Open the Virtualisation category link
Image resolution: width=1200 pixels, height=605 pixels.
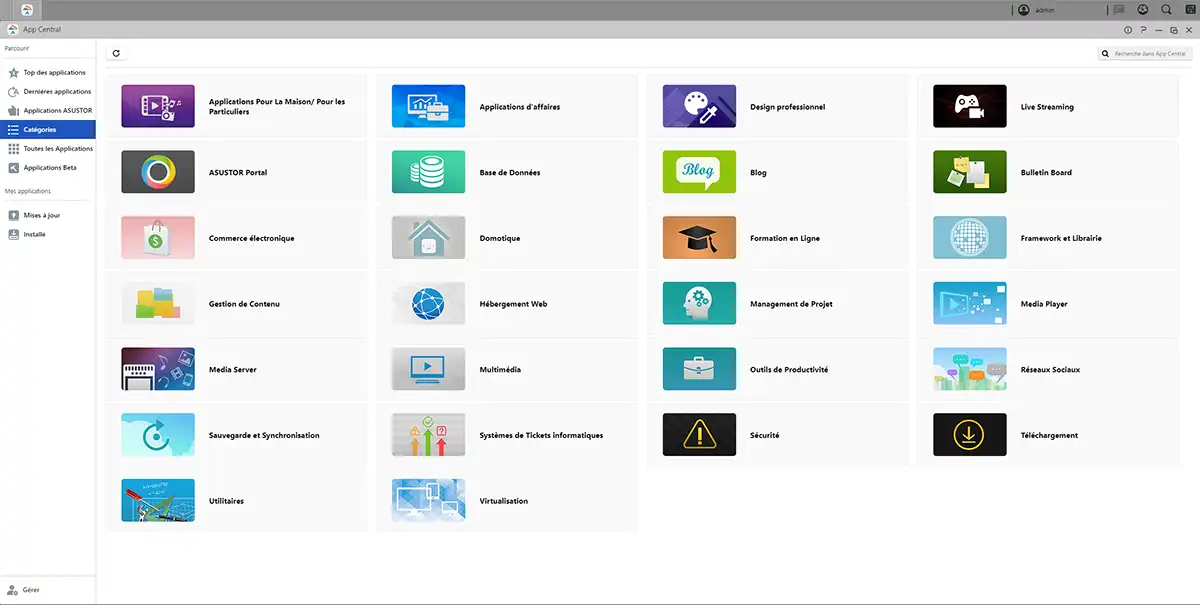[x=503, y=501]
